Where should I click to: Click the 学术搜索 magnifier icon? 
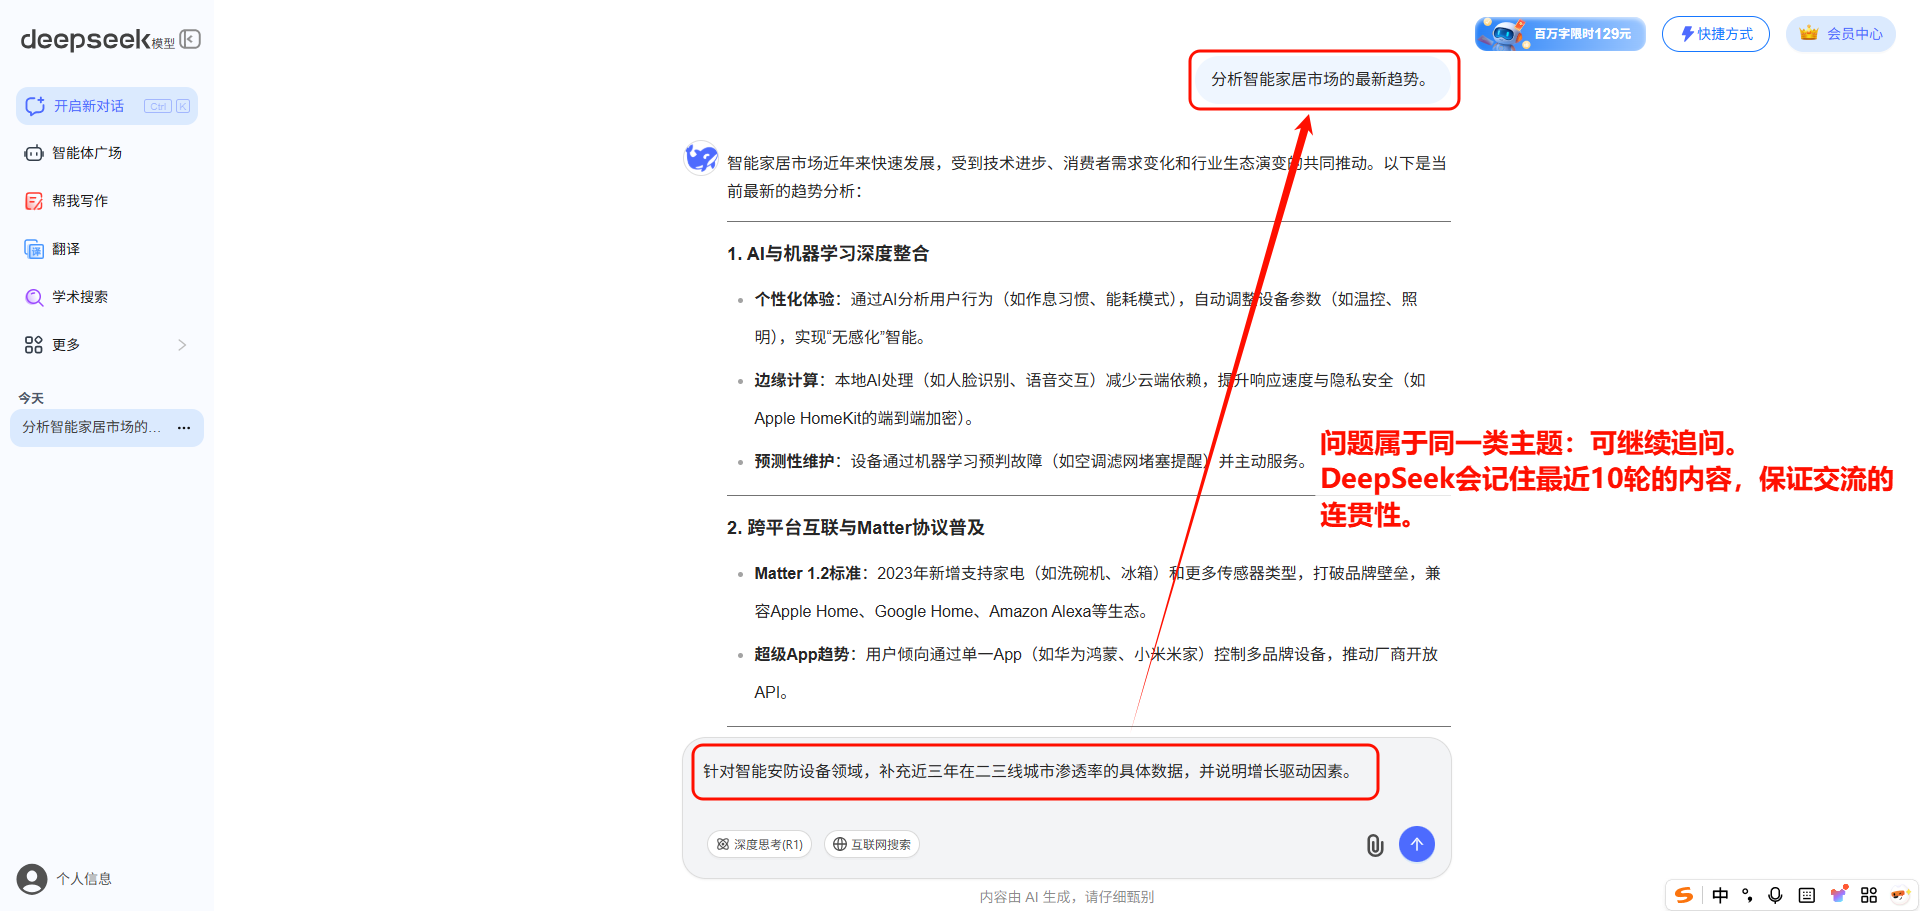(34, 297)
